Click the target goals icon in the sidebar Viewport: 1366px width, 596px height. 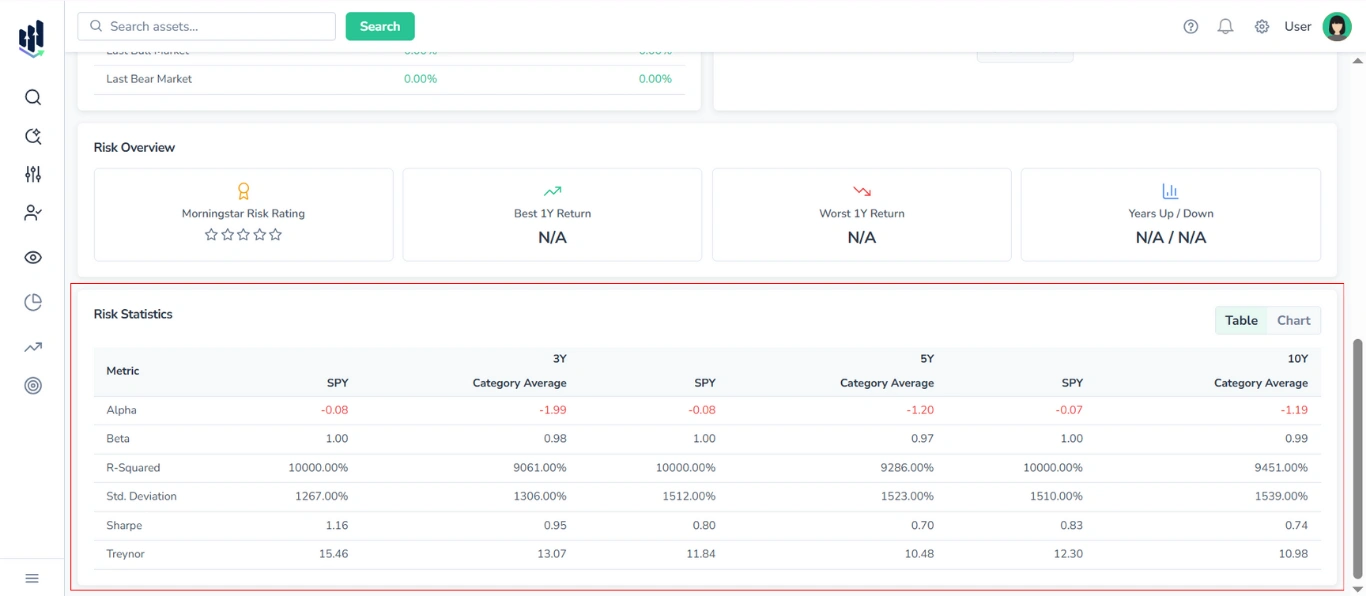pyautogui.click(x=32, y=385)
